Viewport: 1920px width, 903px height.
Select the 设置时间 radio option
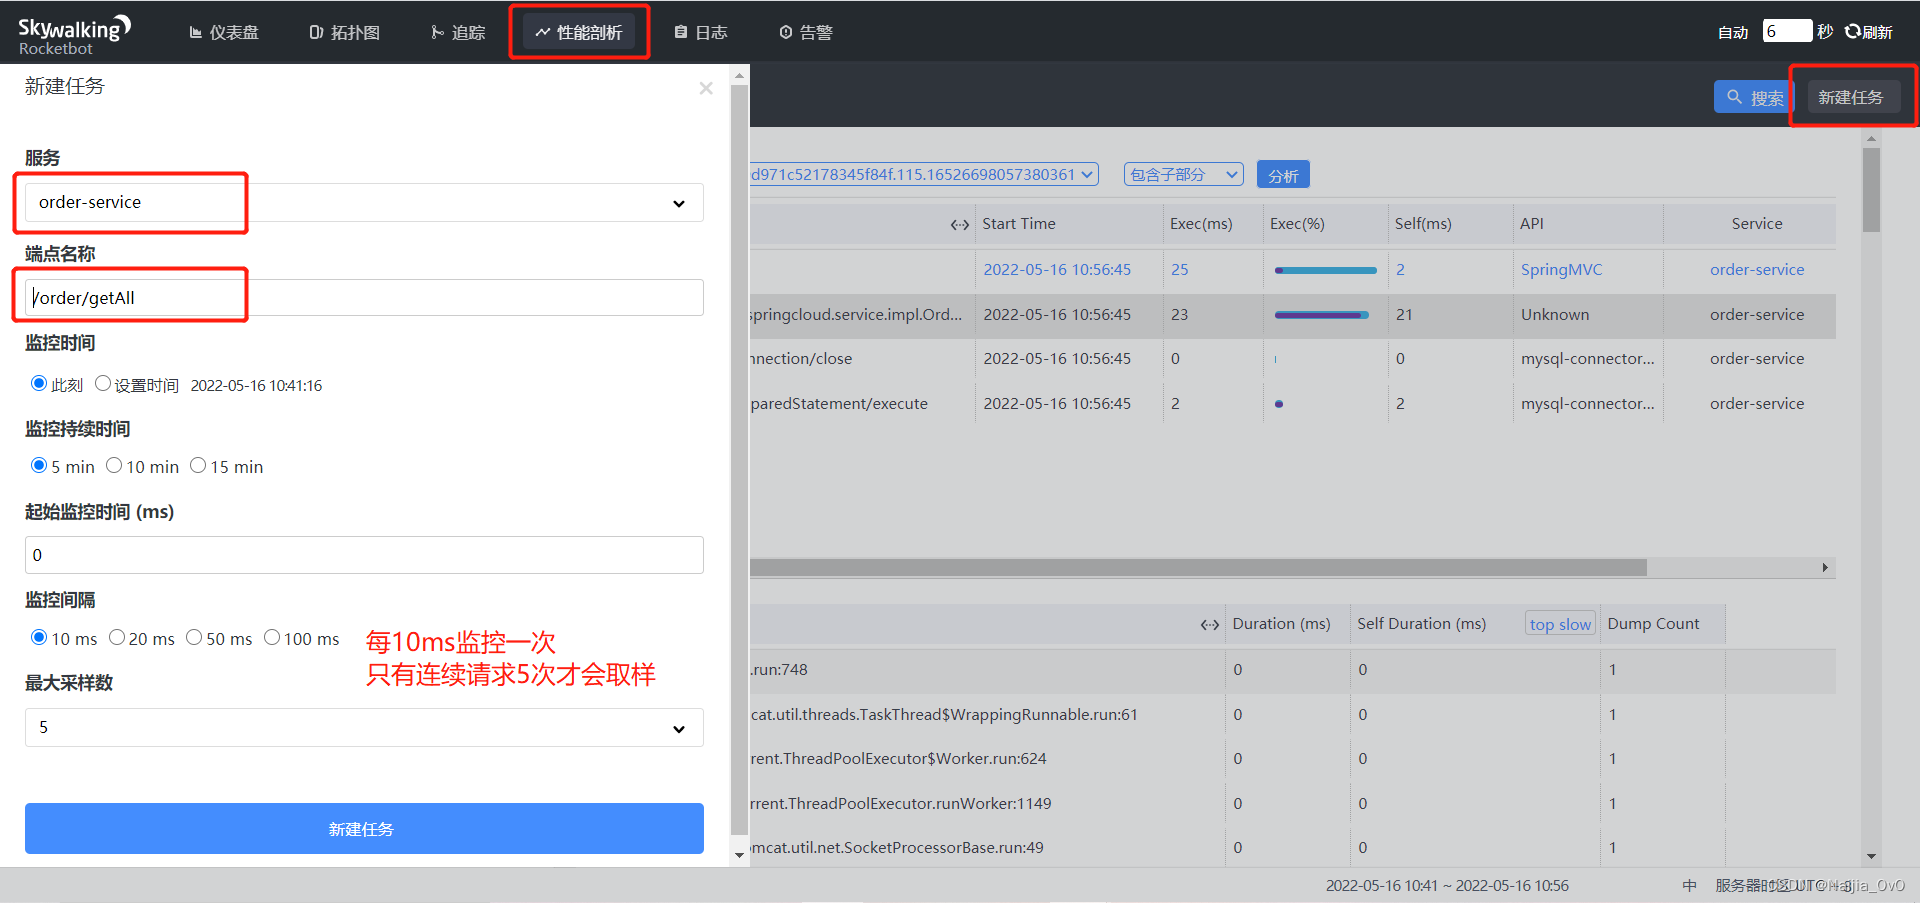click(103, 383)
